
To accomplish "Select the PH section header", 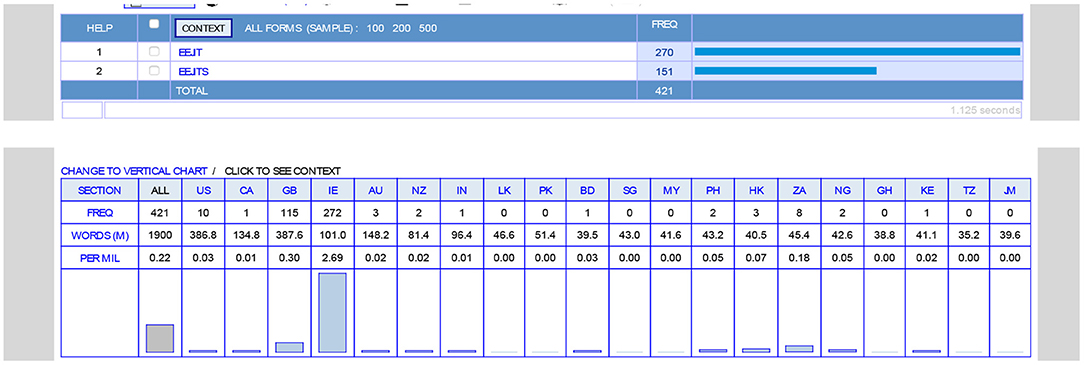I will click(712, 190).
